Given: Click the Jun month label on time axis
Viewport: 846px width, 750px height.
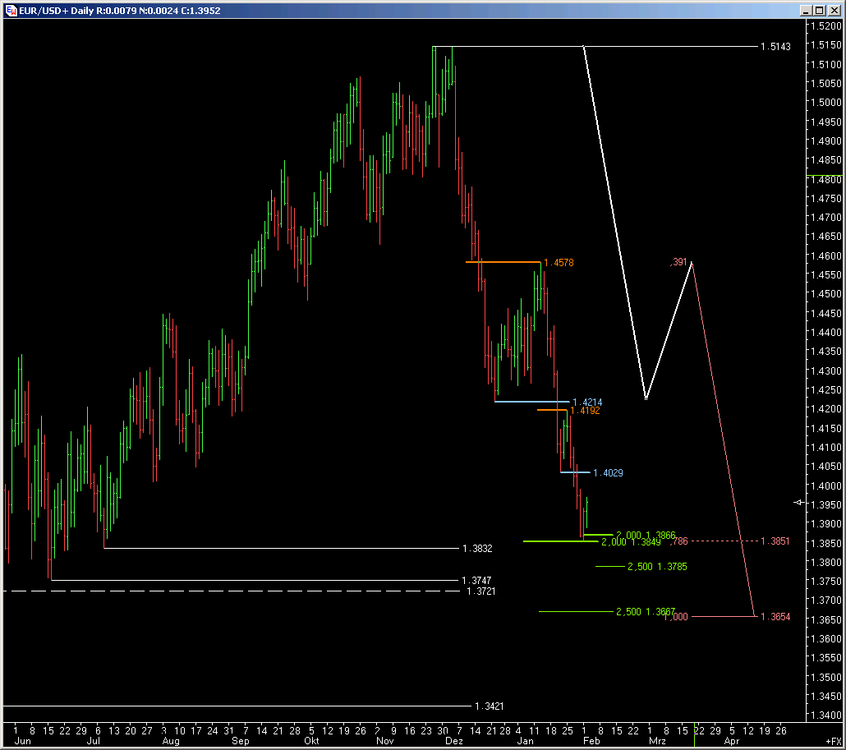Looking at the screenshot, I should pyautogui.click(x=23, y=741).
